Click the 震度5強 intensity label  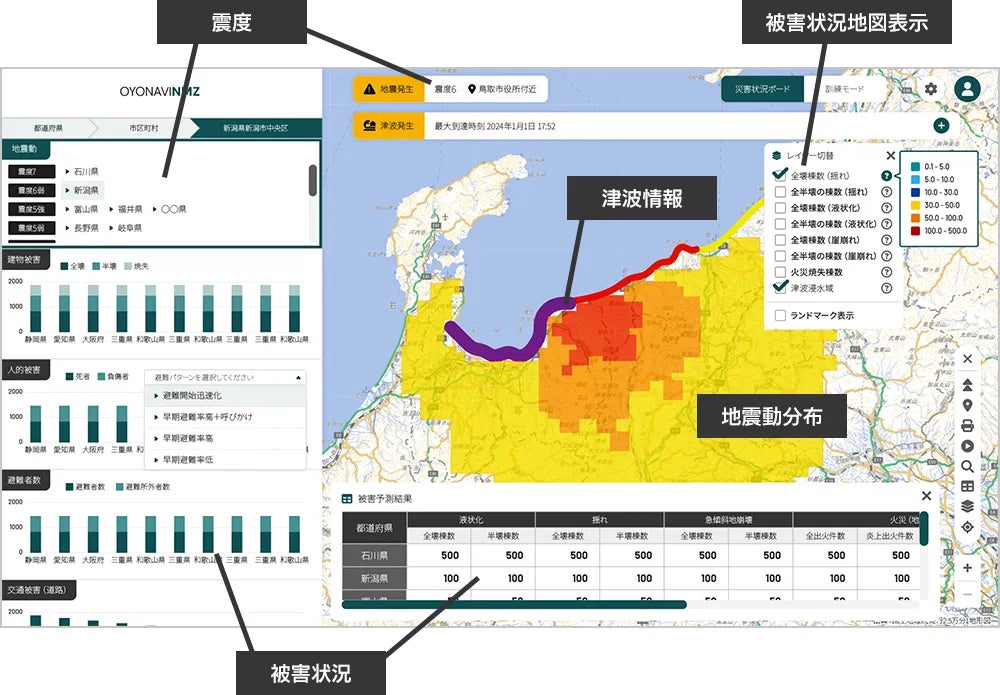click(31, 209)
